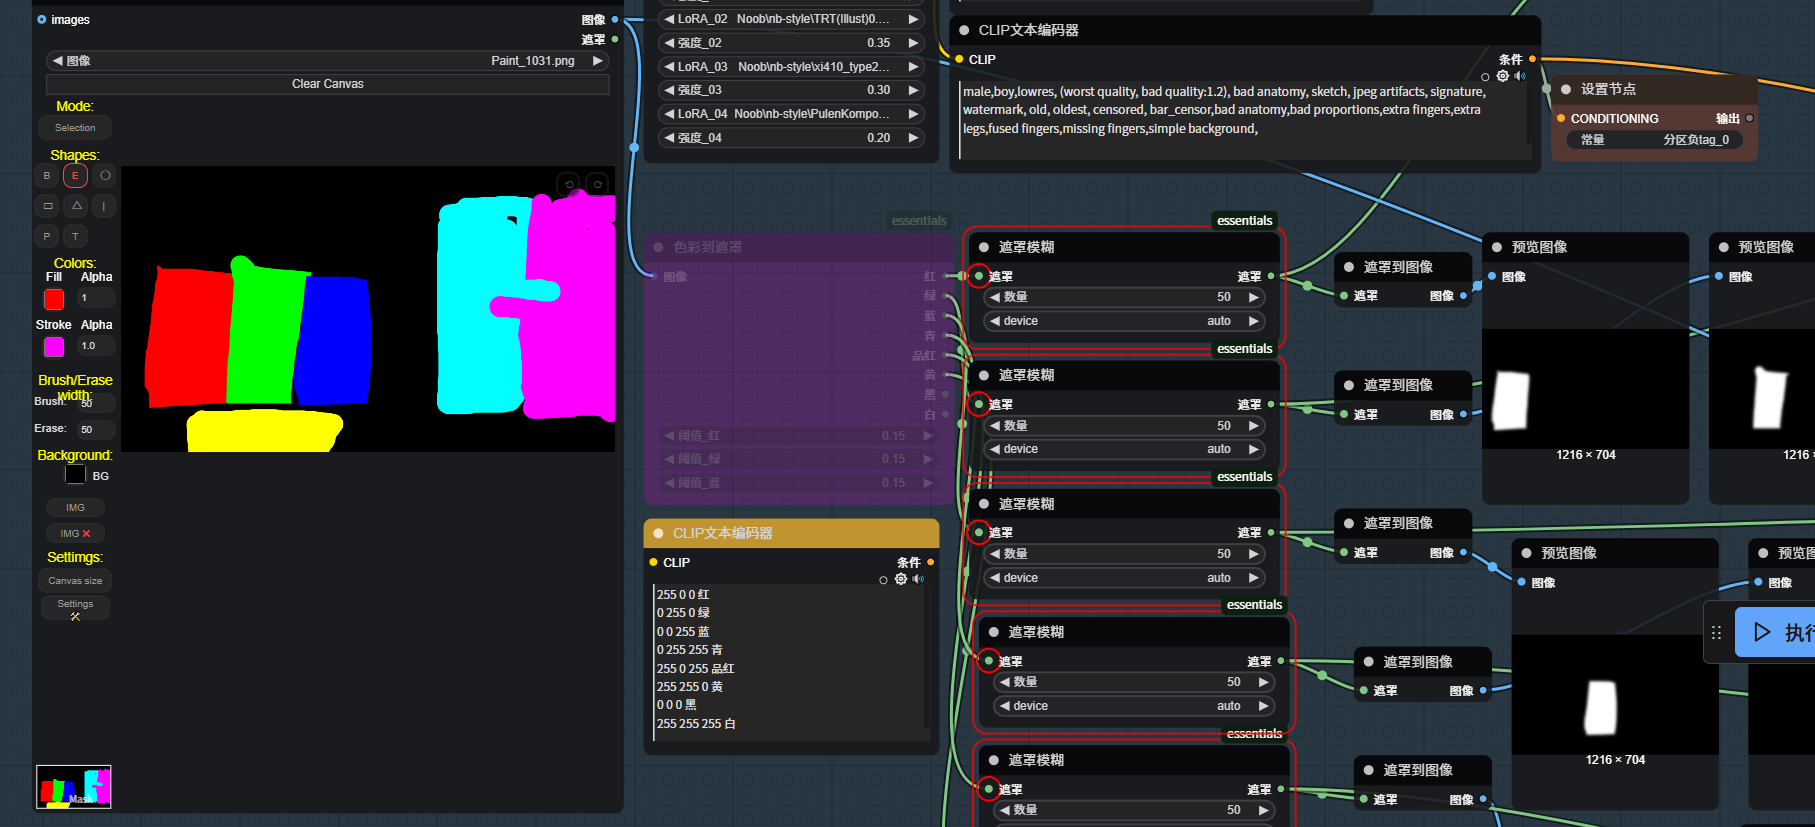
Task: Edit the Fill Alpha value field
Action: coord(96,298)
